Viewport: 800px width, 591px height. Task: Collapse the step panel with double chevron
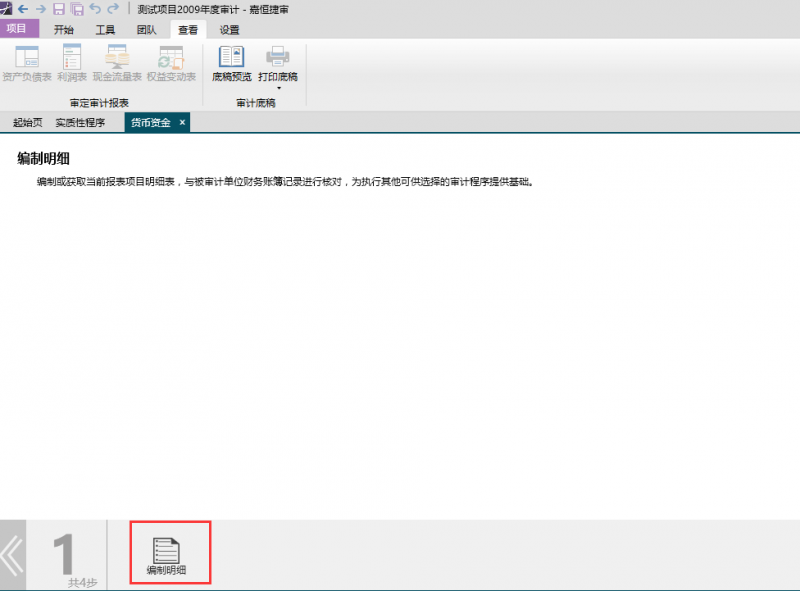click(12, 555)
